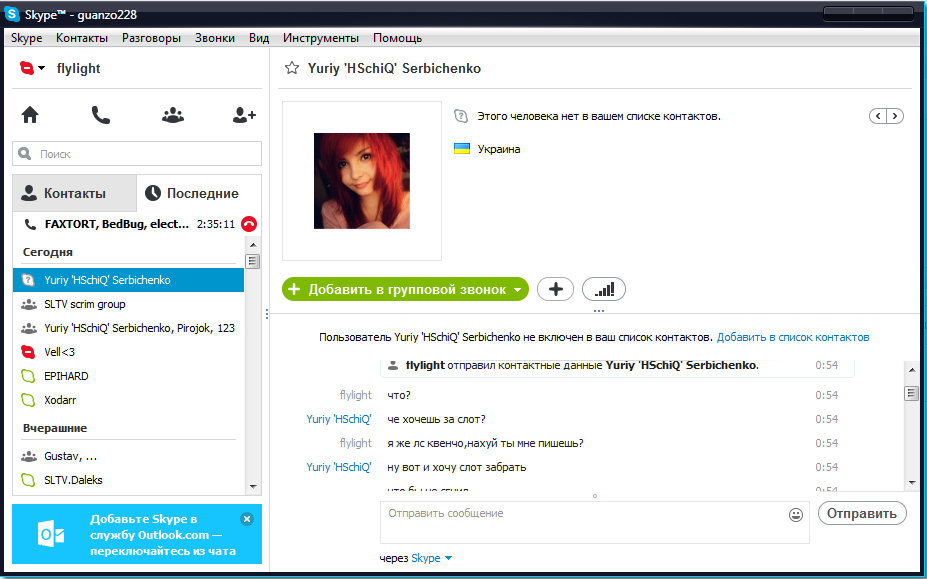Click the favorite star next to contact name

point(292,68)
